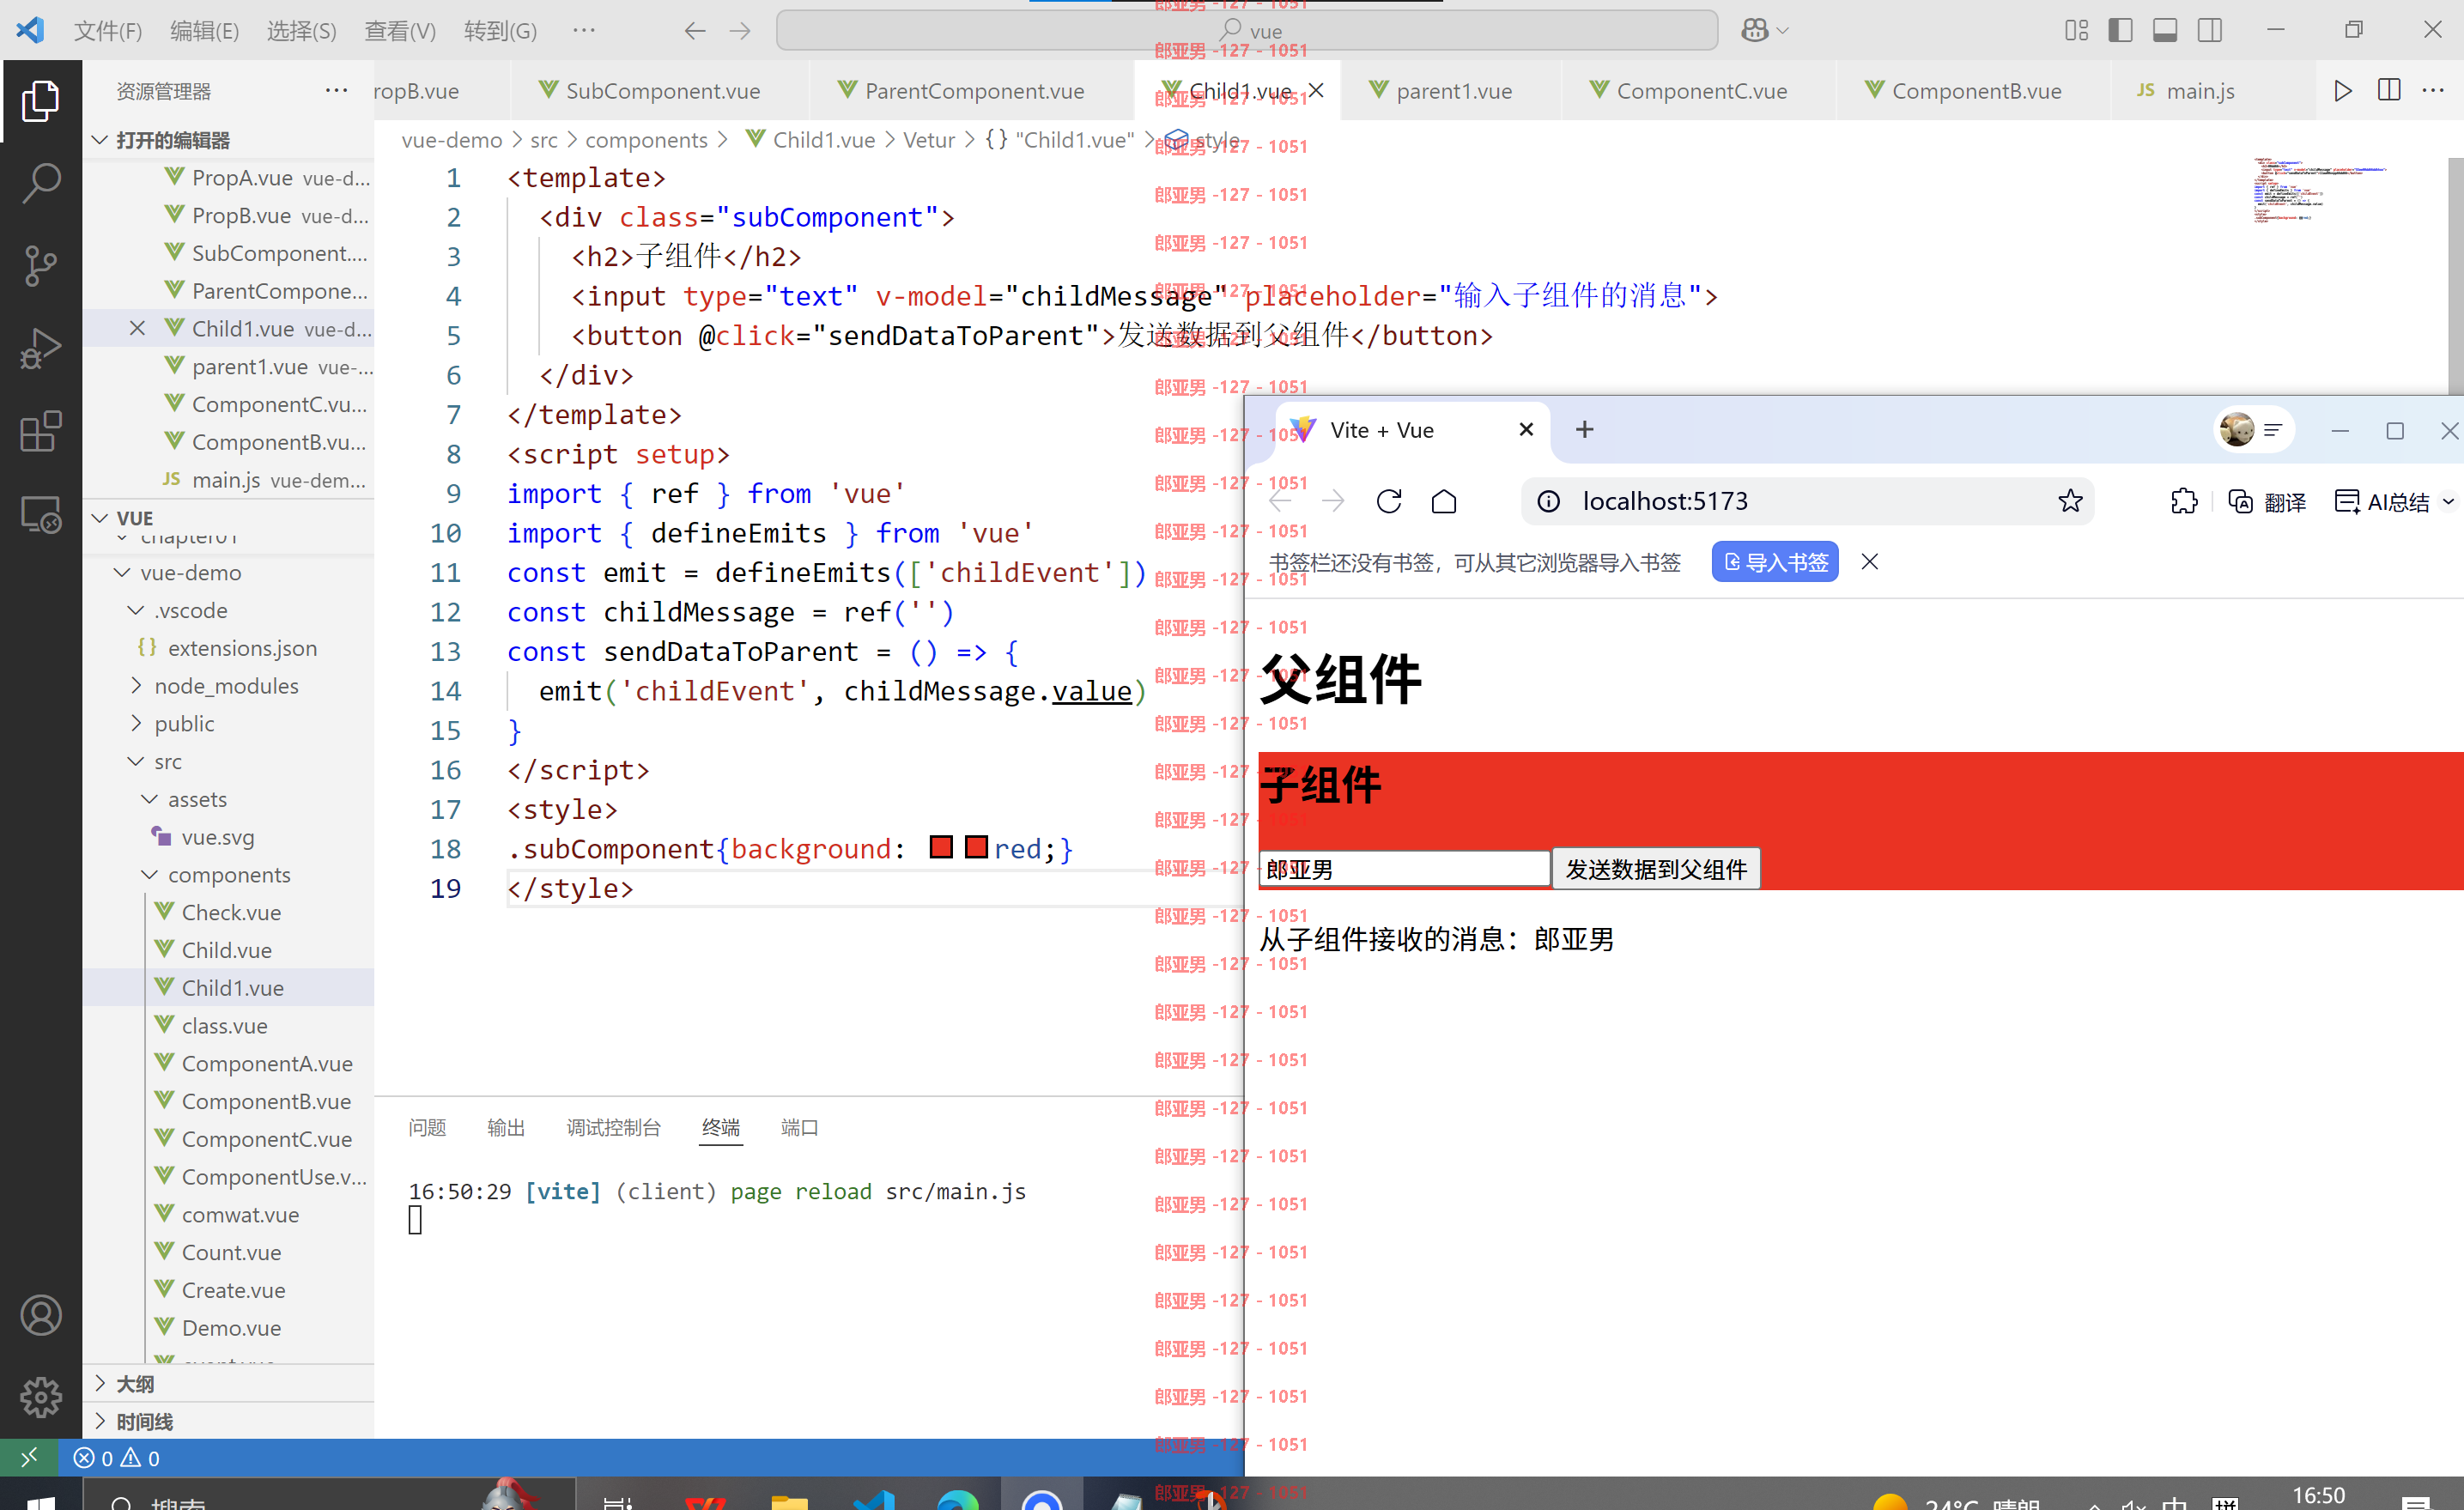The image size is (2464, 1510).
Task: Close the Child1.vue editor tab
Action: click(x=1317, y=90)
